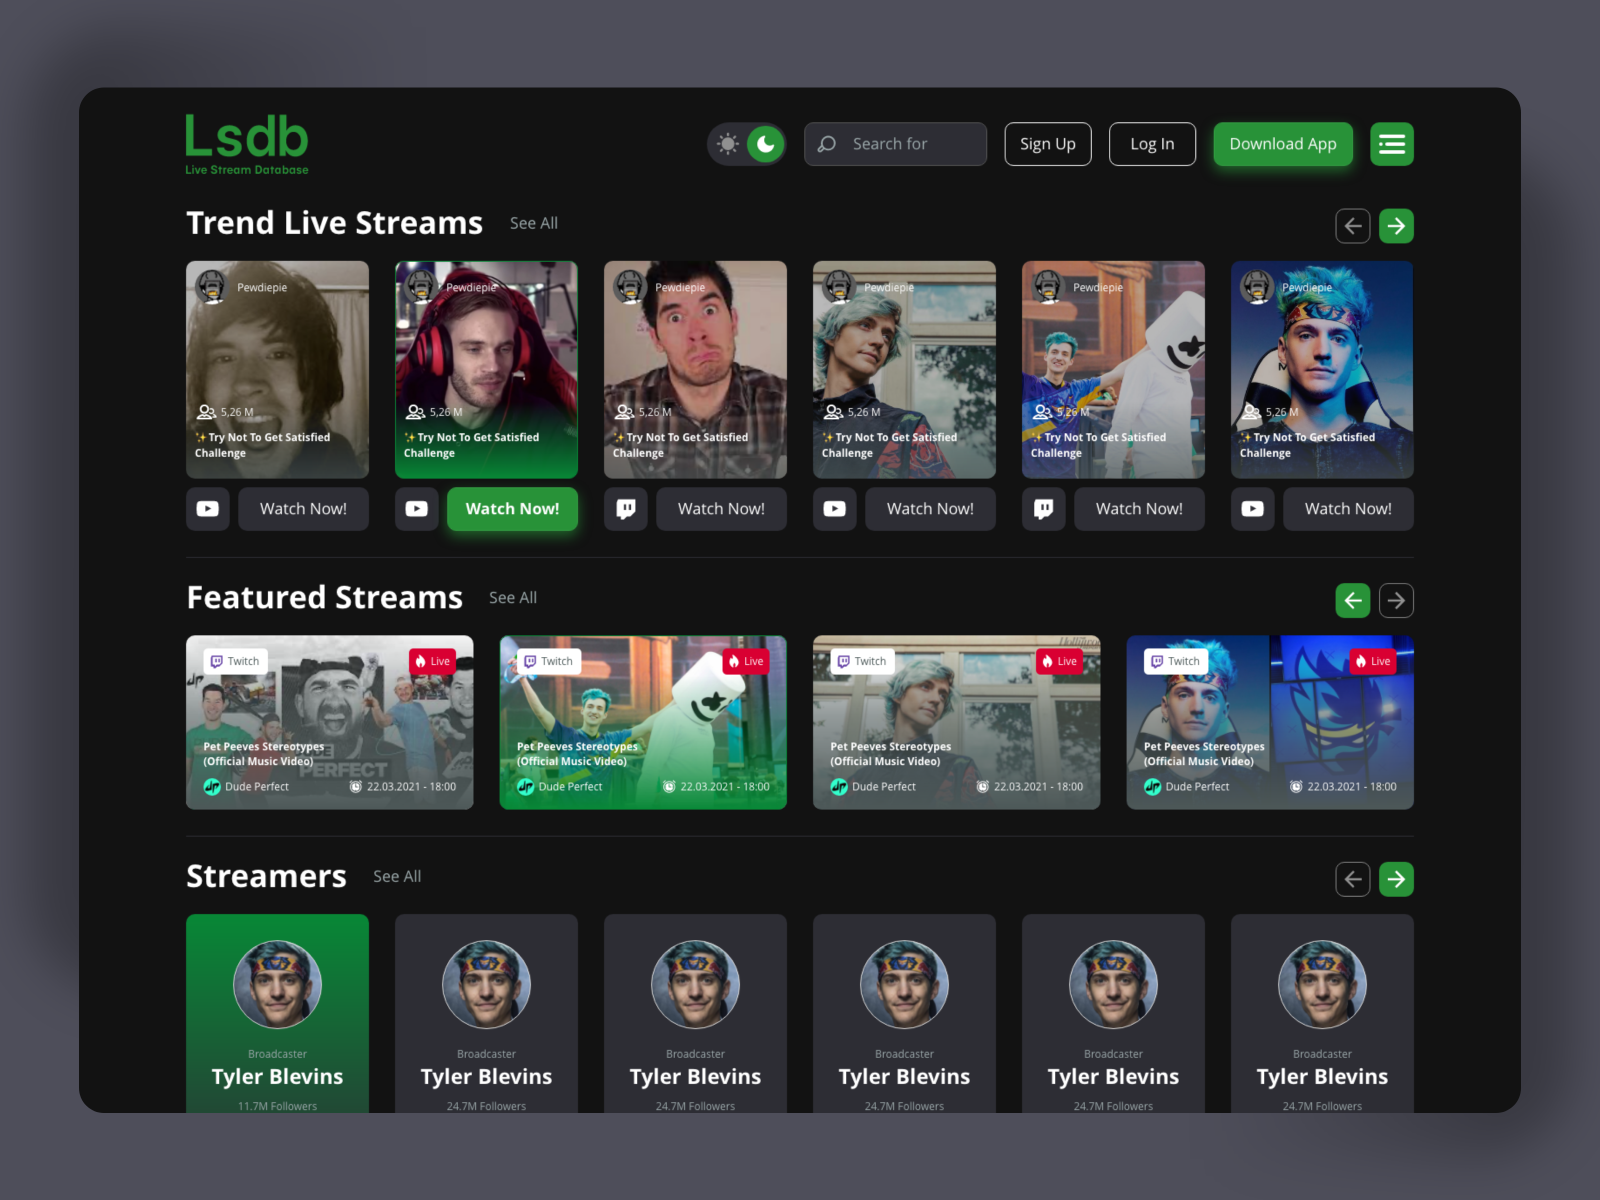Click the green next arrow in Featured Streams
This screenshot has height=1200, width=1600.
pos(1353,600)
